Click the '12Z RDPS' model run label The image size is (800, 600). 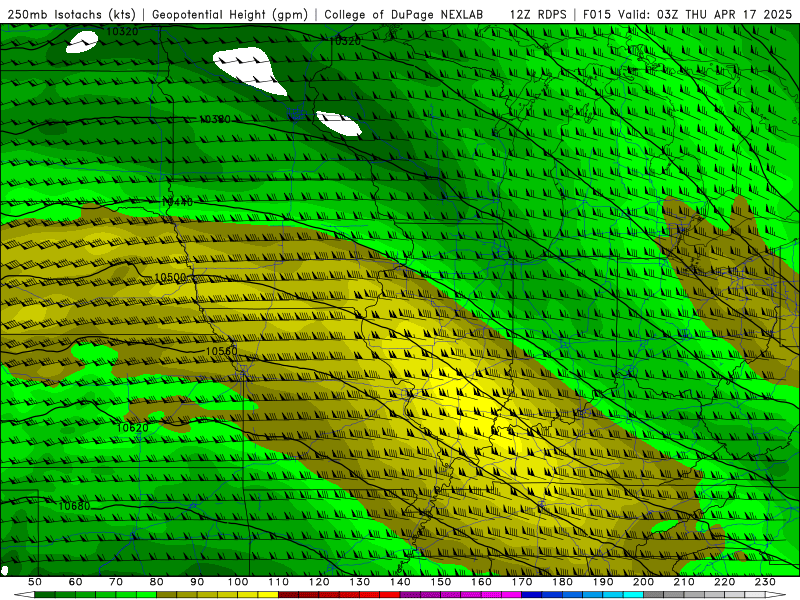(538, 14)
